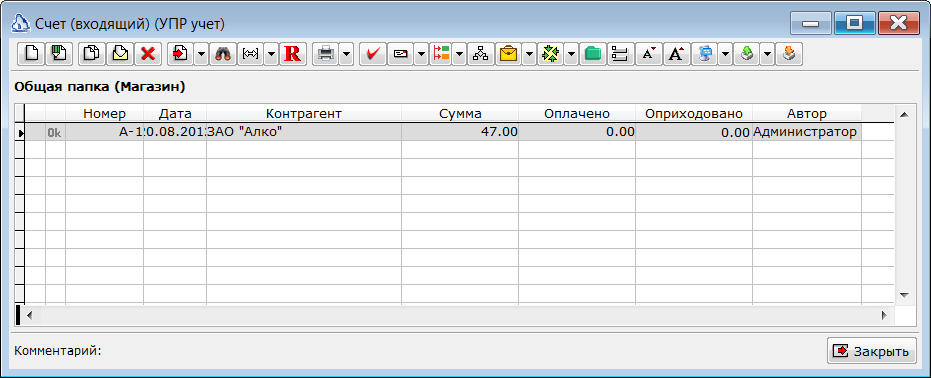Viewport: 931px width, 378px height.
Task: Expand dropdown beside small card icon
Action: point(422,54)
